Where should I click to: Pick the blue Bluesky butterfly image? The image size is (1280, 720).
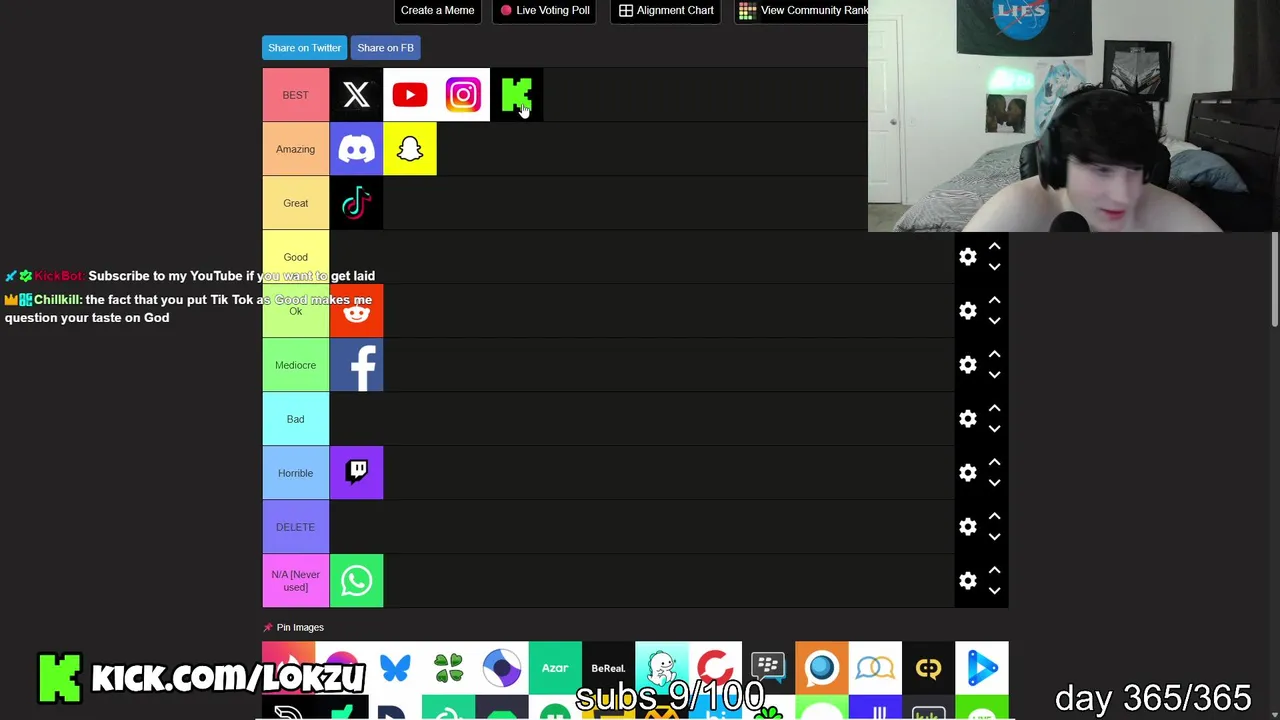395,668
